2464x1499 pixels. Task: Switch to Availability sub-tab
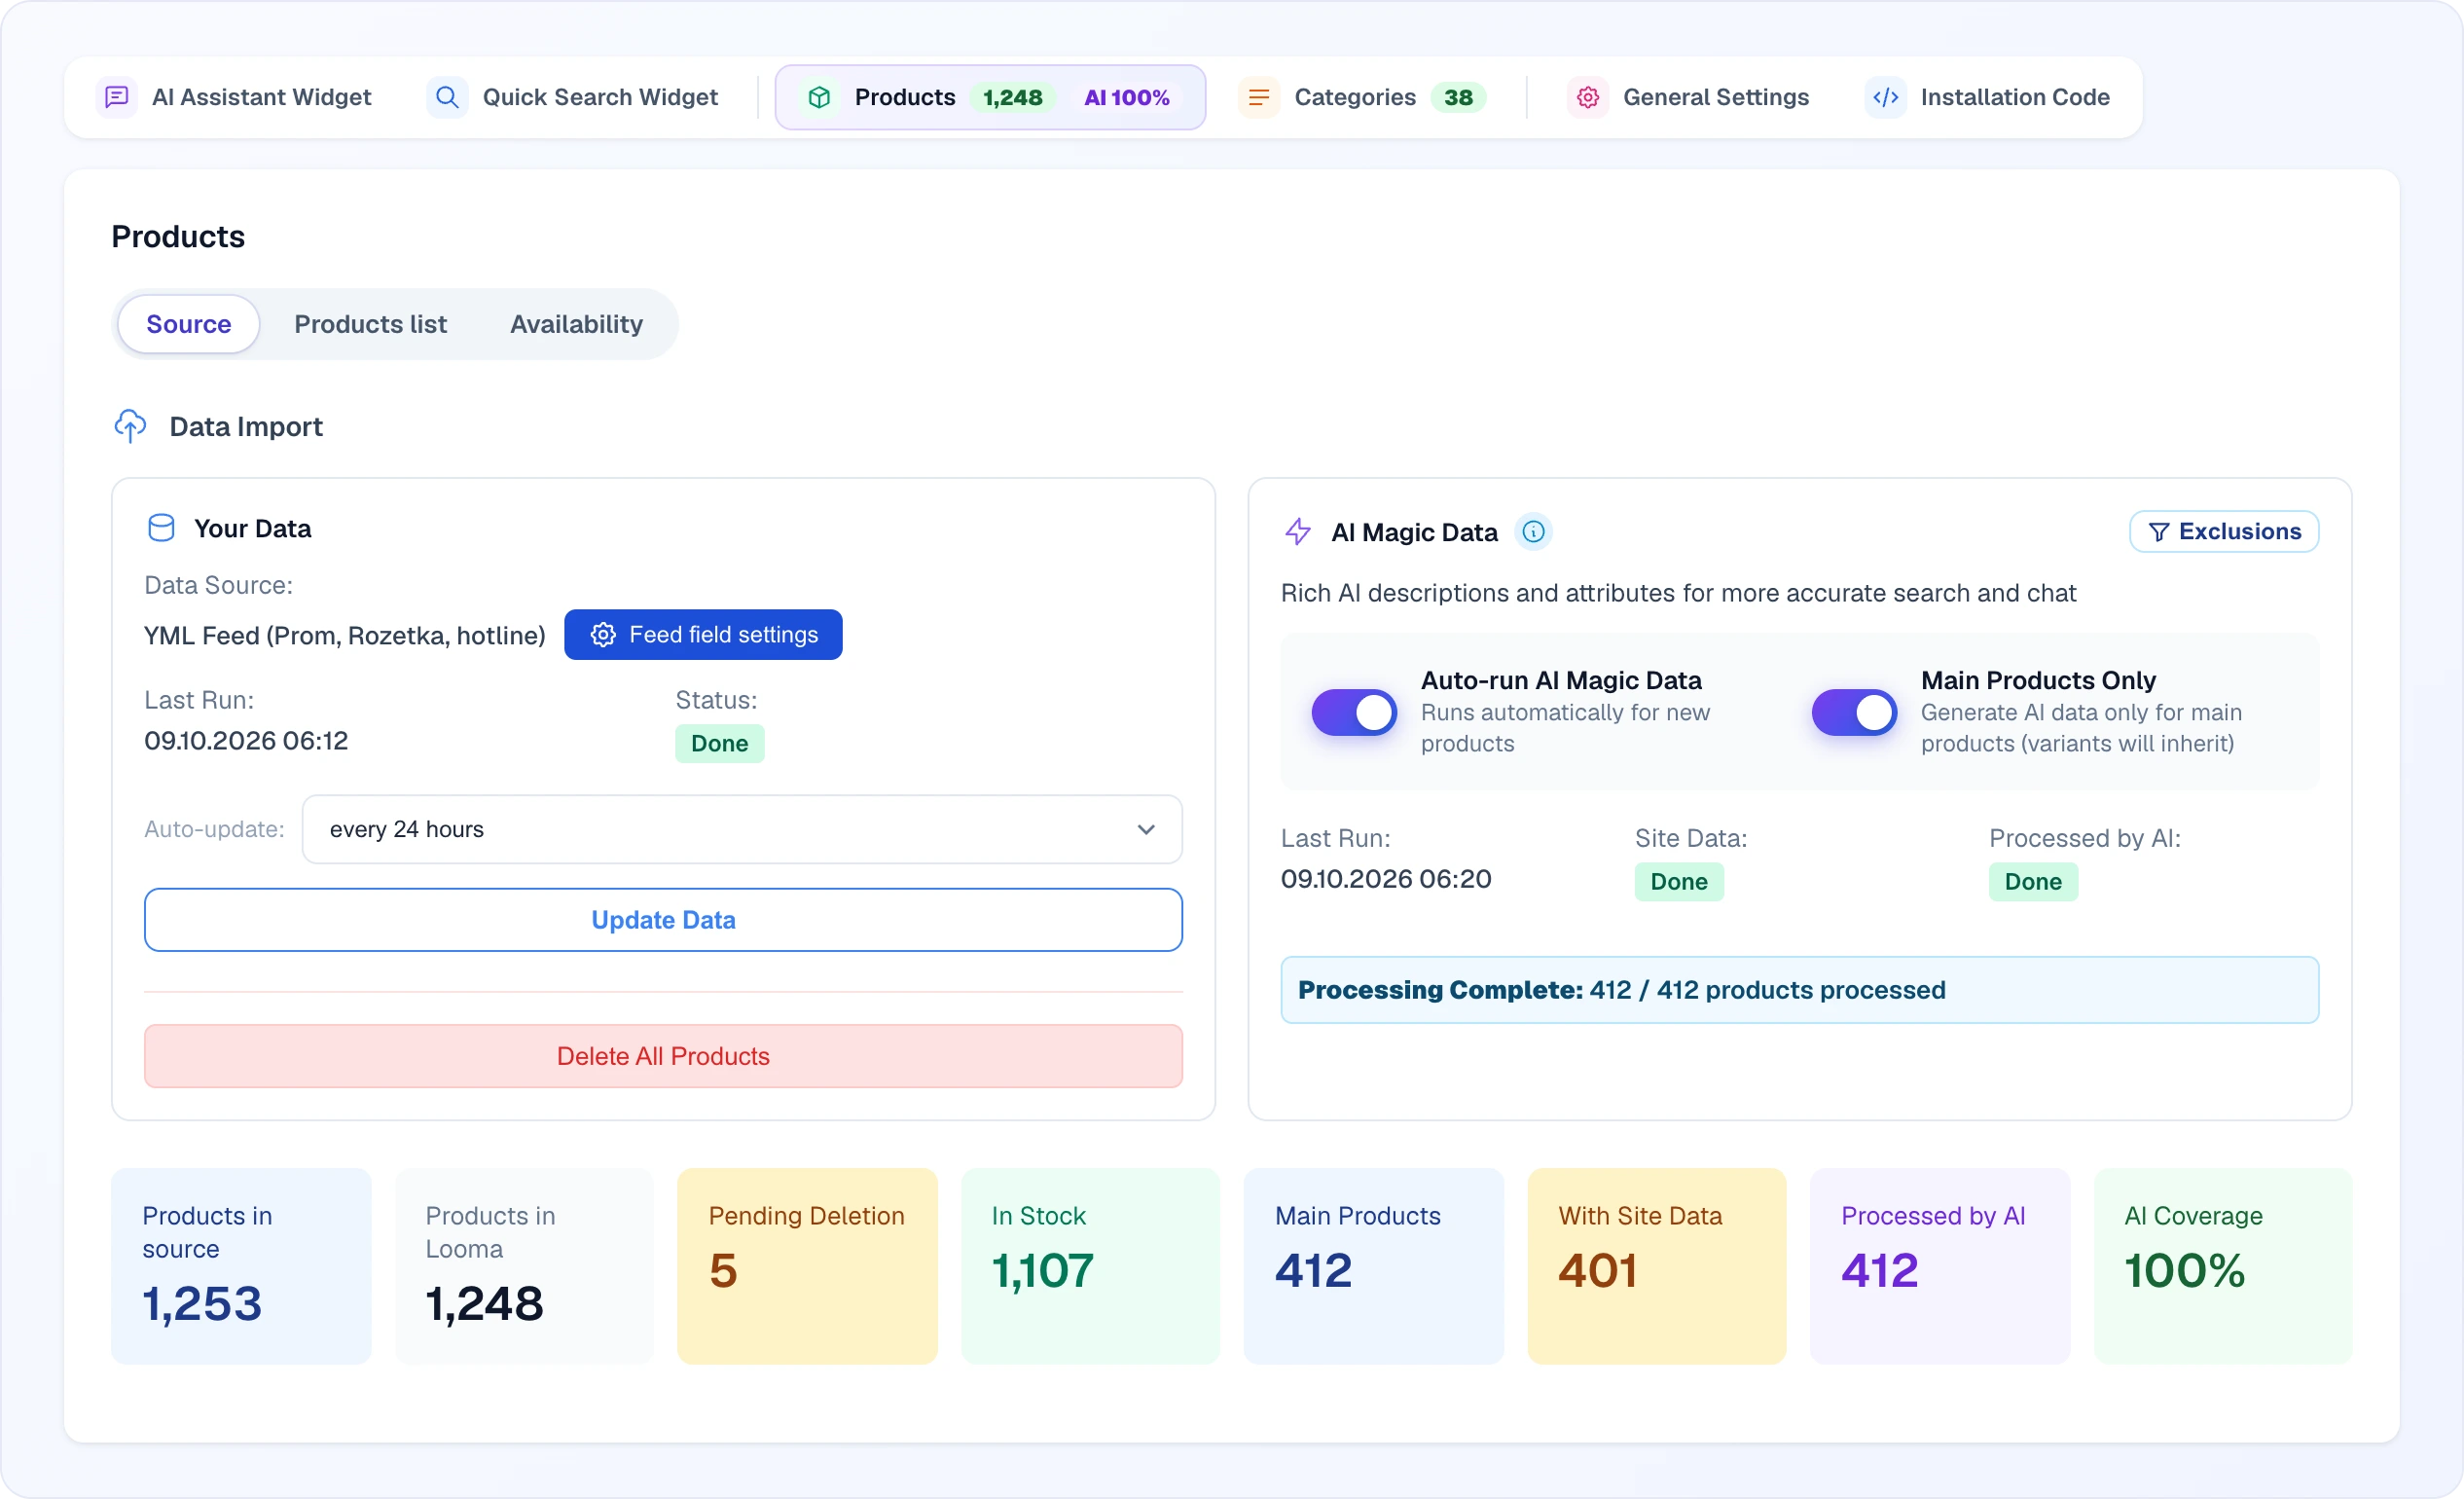[576, 324]
